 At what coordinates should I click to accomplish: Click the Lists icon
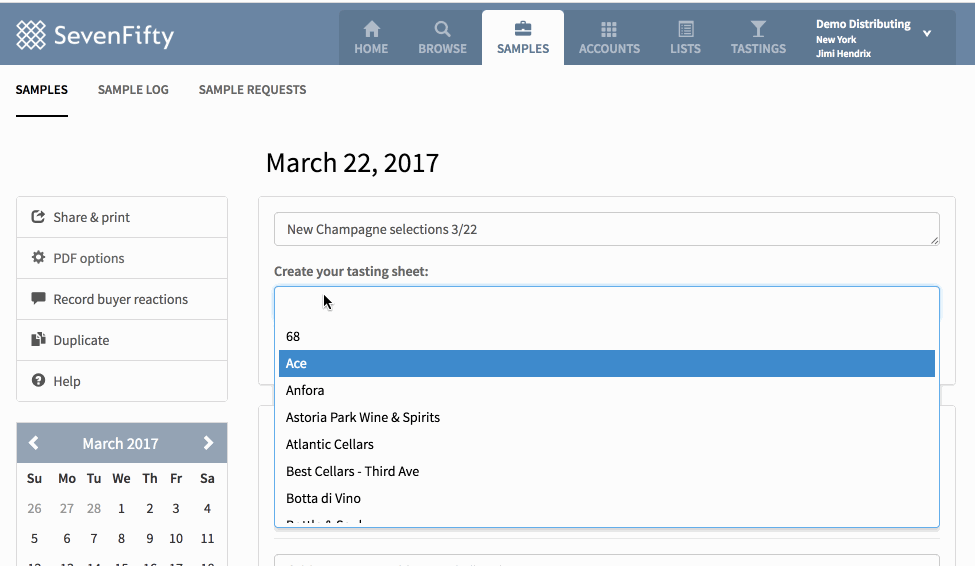coord(685,29)
